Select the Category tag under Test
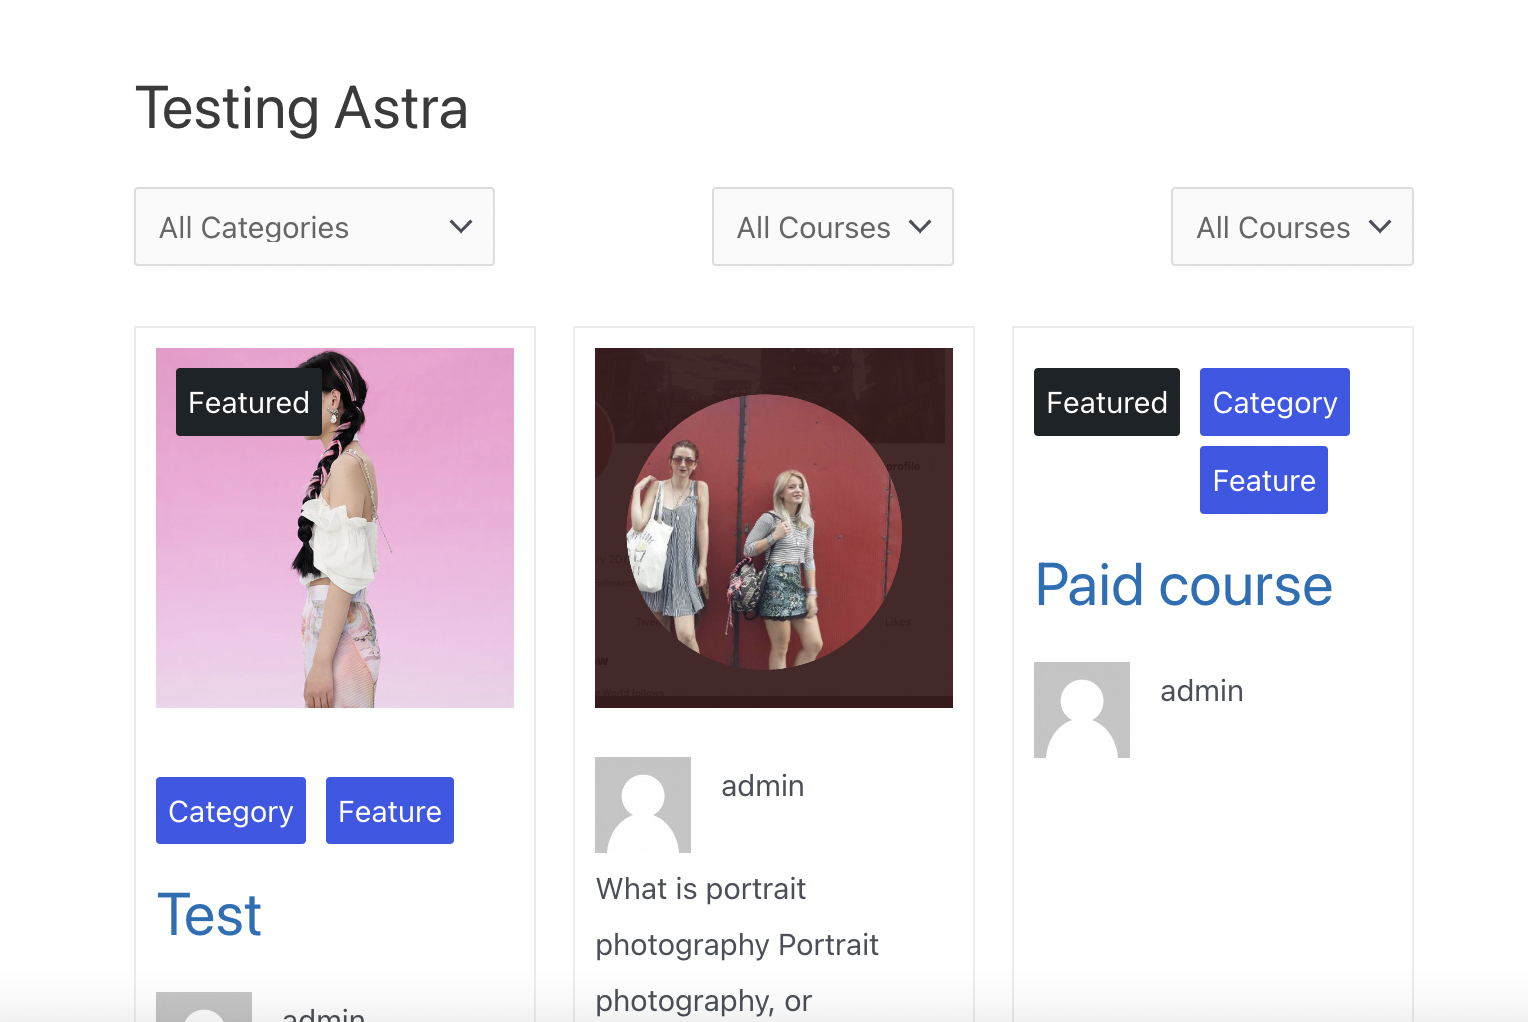 (x=230, y=810)
